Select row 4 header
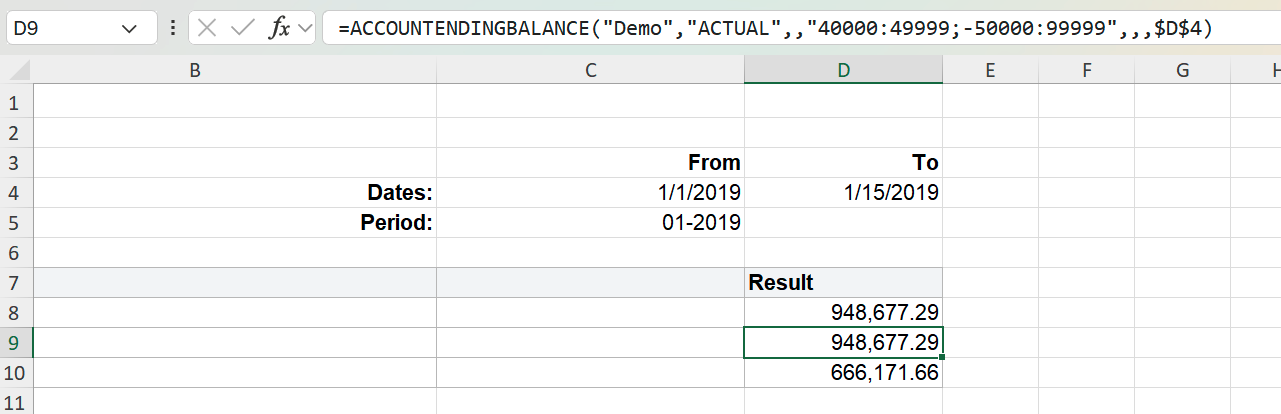This screenshot has width=1281, height=414. pos(17,192)
